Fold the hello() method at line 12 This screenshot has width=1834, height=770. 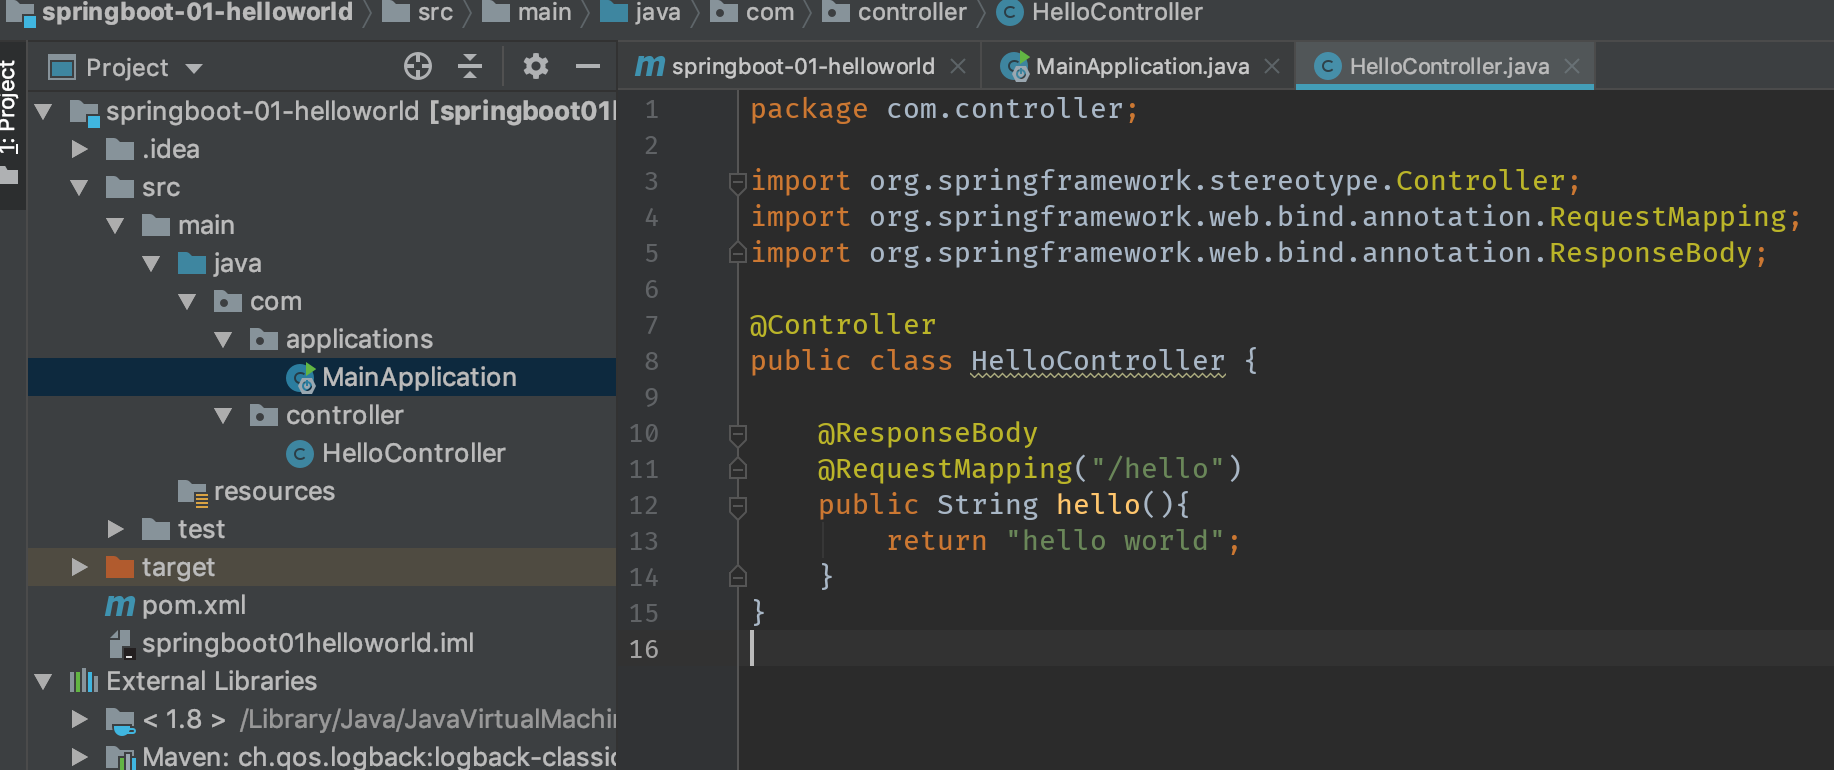coord(738,506)
